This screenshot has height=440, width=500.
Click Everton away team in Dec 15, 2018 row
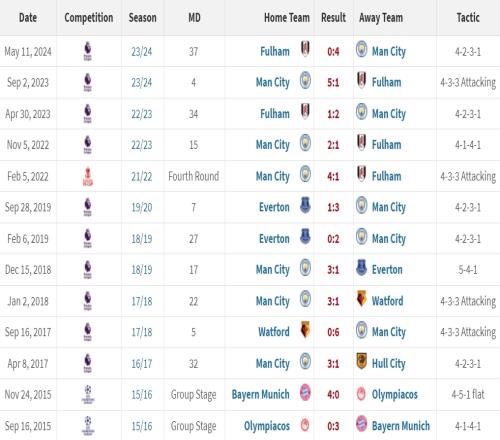387,270
